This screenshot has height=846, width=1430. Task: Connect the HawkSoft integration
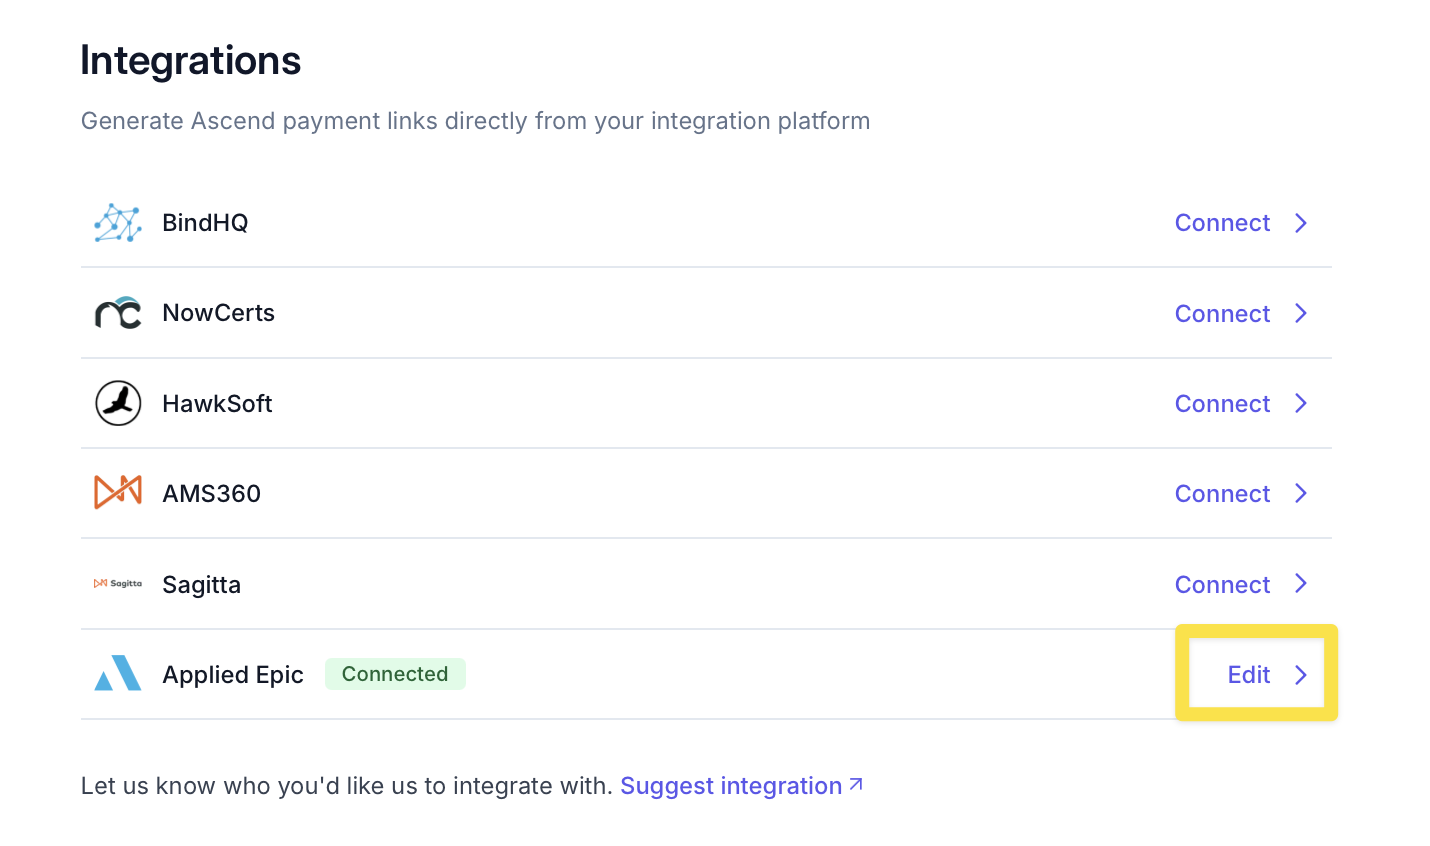(x=1222, y=403)
